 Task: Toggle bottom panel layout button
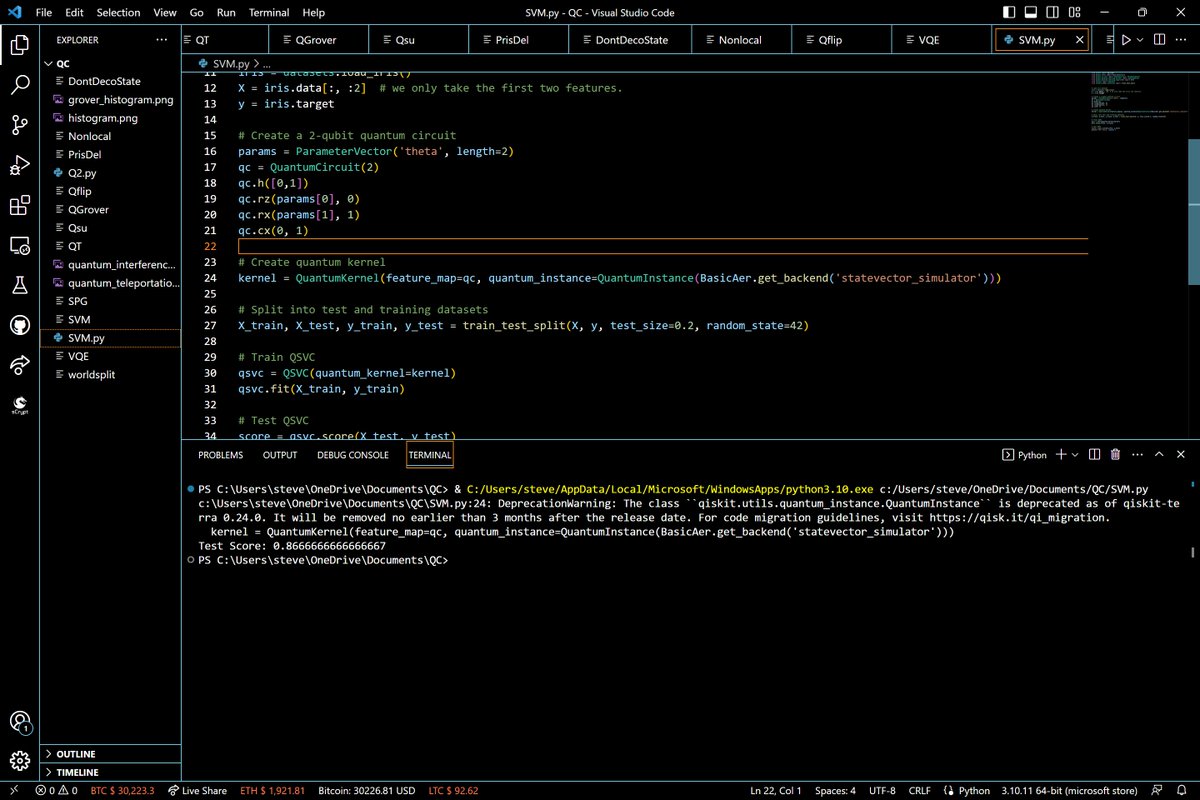pyautogui.click(x=1031, y=13)
